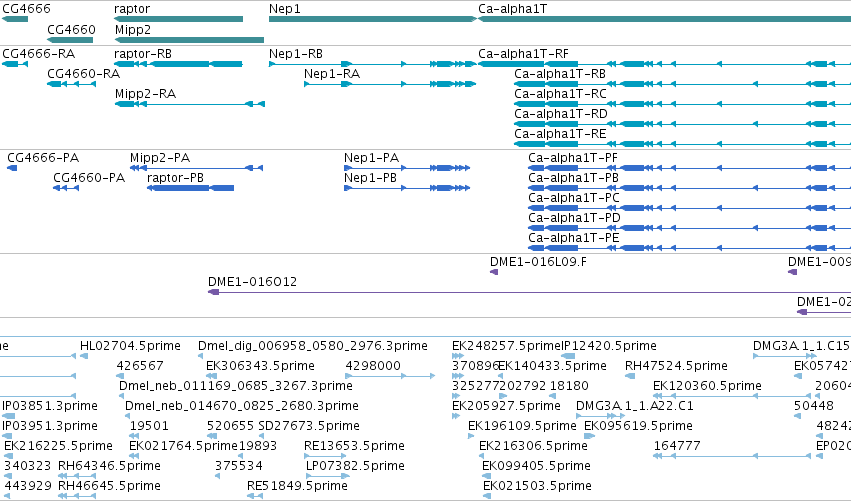This screenshot has height=501, width=851.
Task: Click the EK216306.5prime EST label
Action: (533, 447)
